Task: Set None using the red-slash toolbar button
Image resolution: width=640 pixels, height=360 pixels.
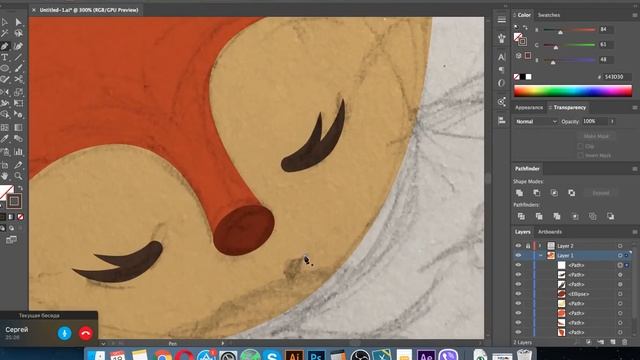Action: coord(20,217)
